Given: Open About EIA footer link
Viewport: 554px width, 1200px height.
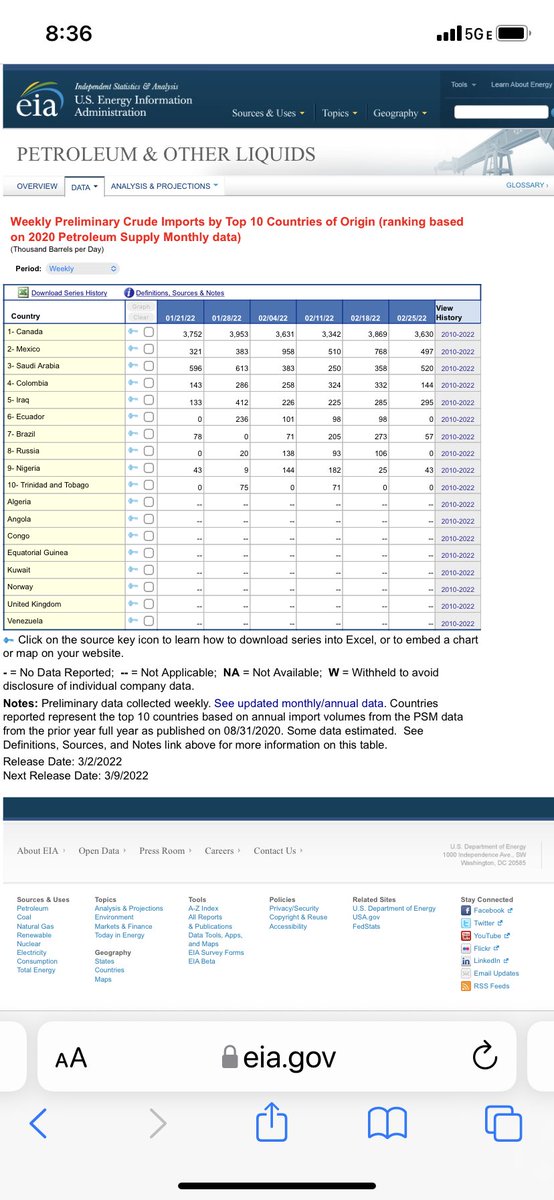Looking at the screenshot, I should pyautogui.click(x=39, y=851).
